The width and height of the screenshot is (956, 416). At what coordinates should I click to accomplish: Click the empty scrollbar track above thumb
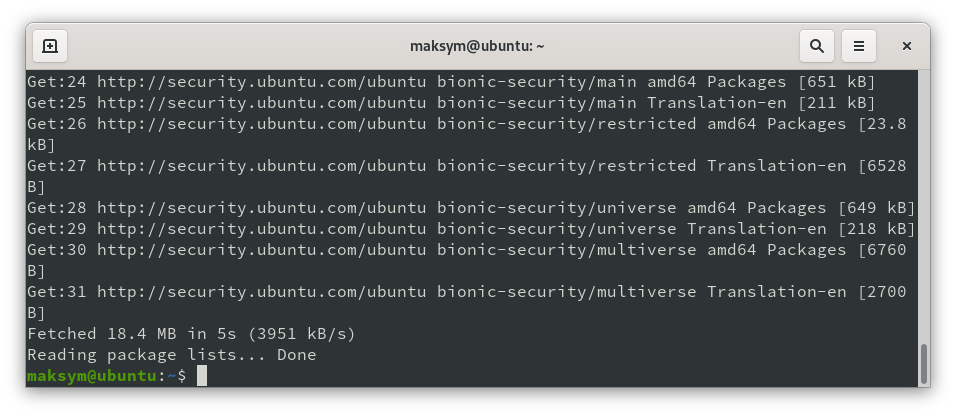(923, 200)
